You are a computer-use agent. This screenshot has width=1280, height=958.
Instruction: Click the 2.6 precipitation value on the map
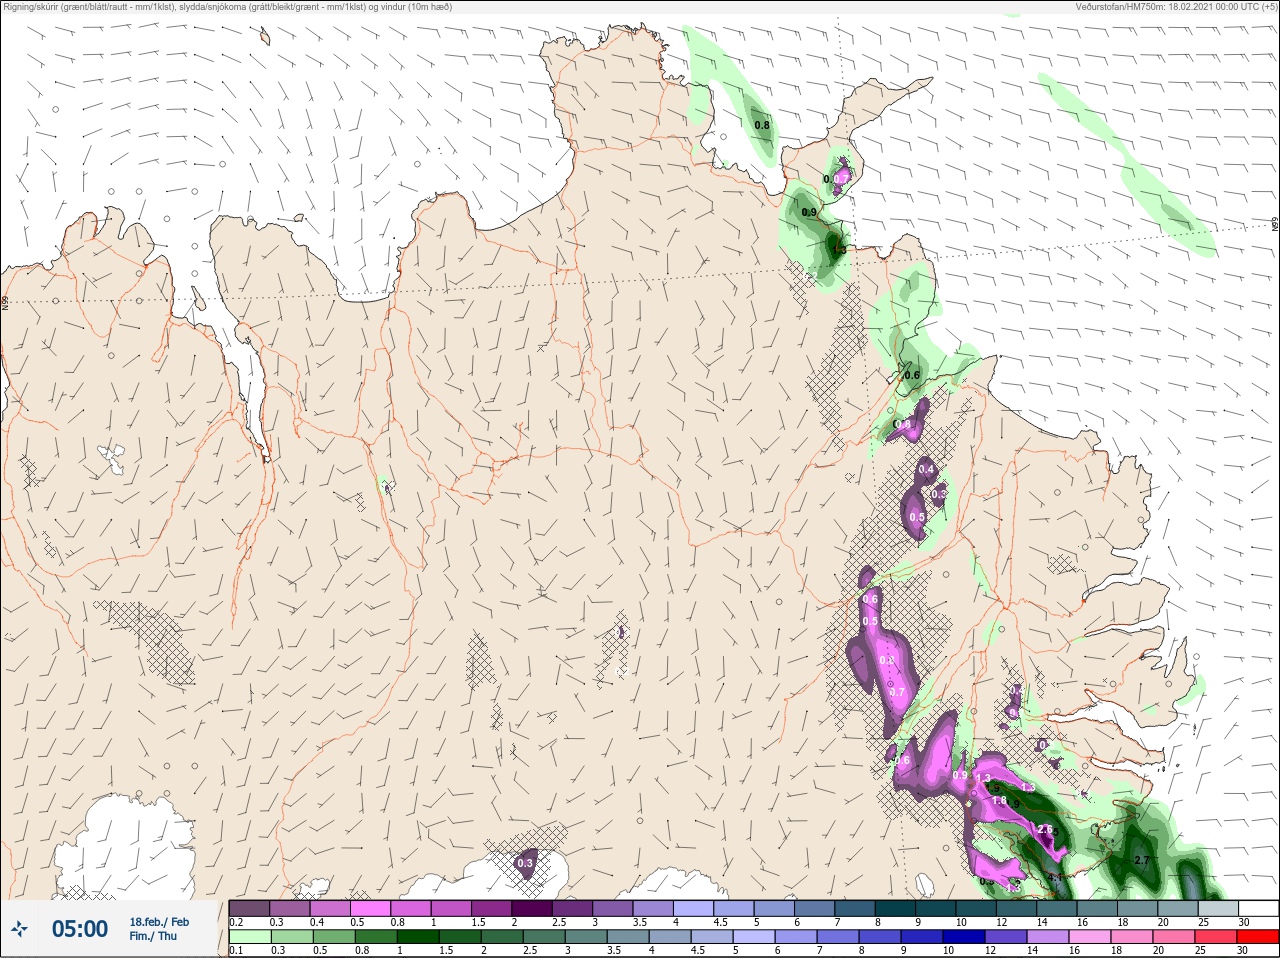coord(1045,829)
